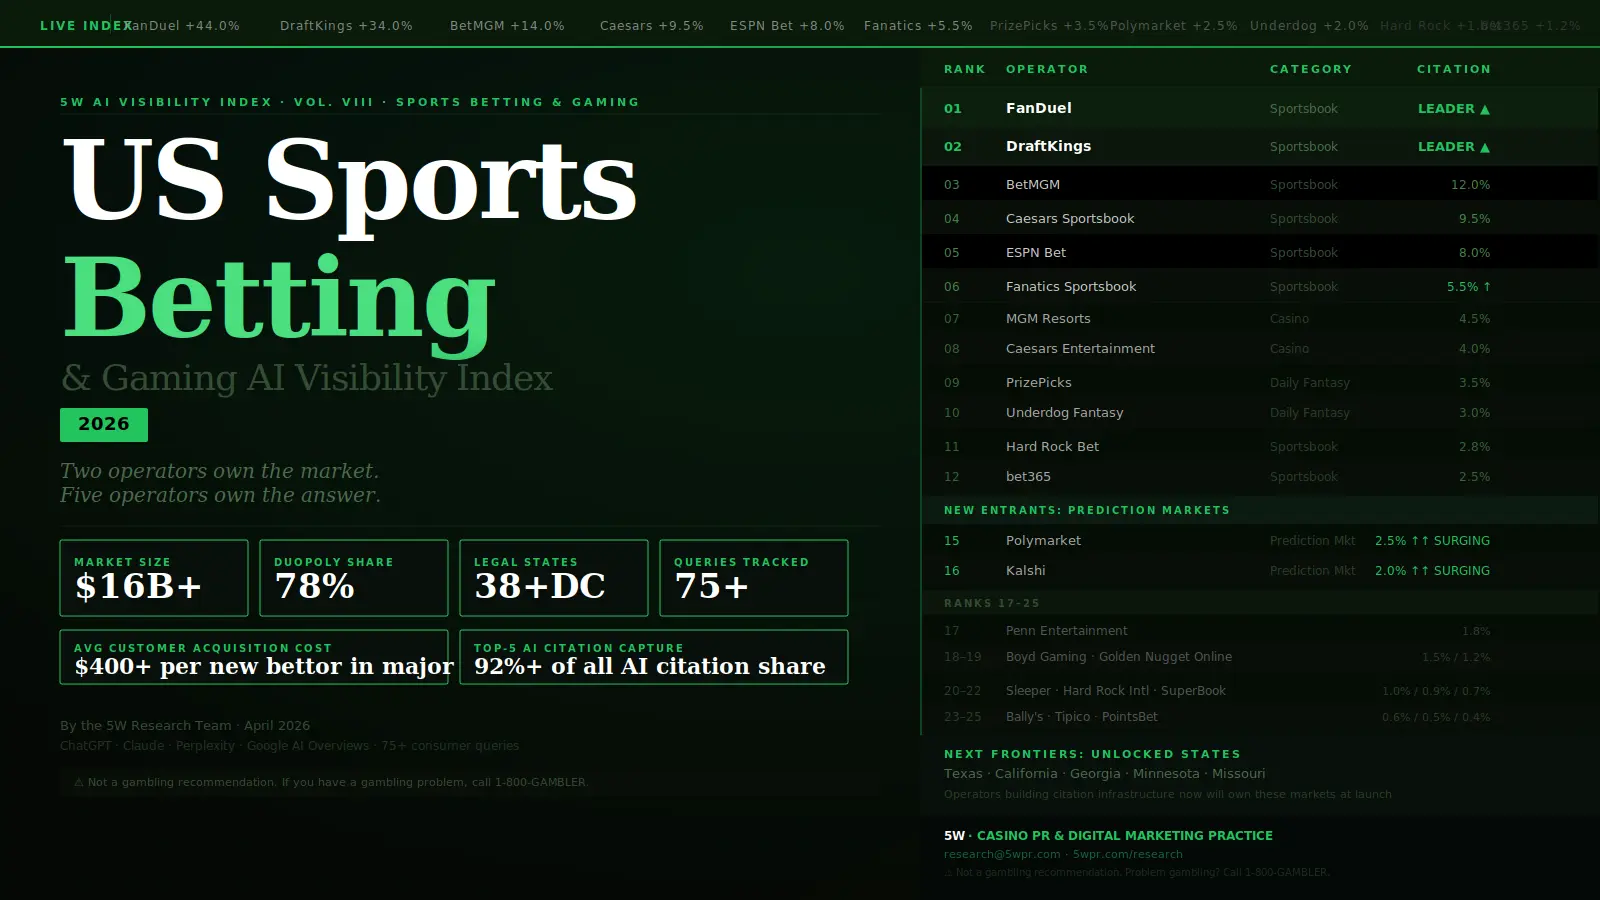Select Caesars Sportsbook row name
The width and height of the screenshot is (1600, 900).
[1070, 219]
